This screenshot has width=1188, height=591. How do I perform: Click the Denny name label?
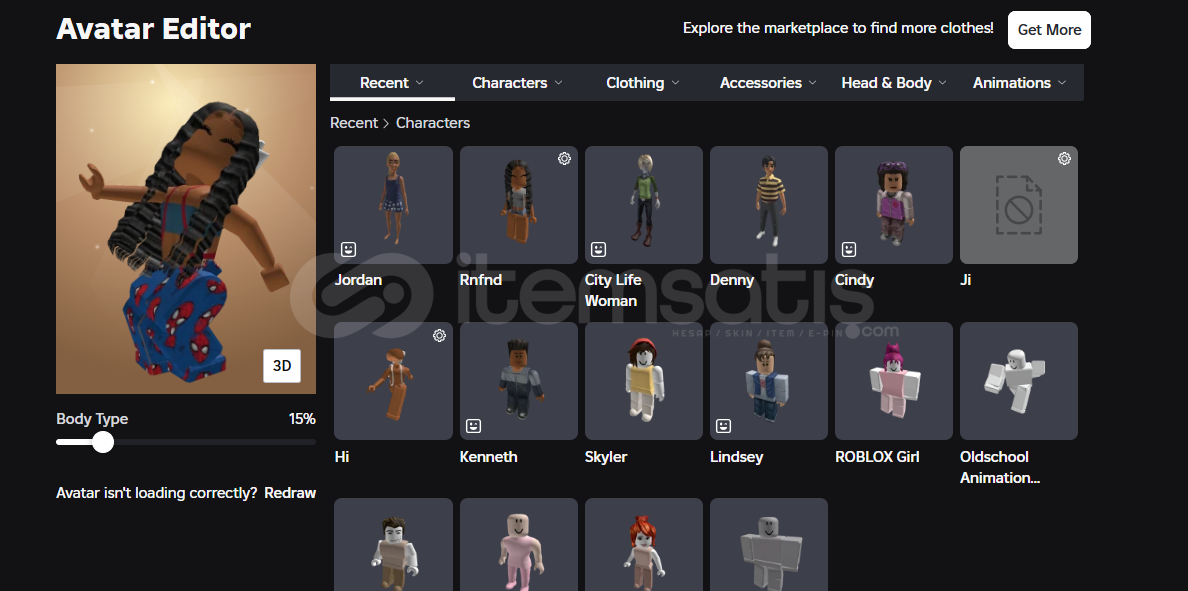tap(732, 280)
